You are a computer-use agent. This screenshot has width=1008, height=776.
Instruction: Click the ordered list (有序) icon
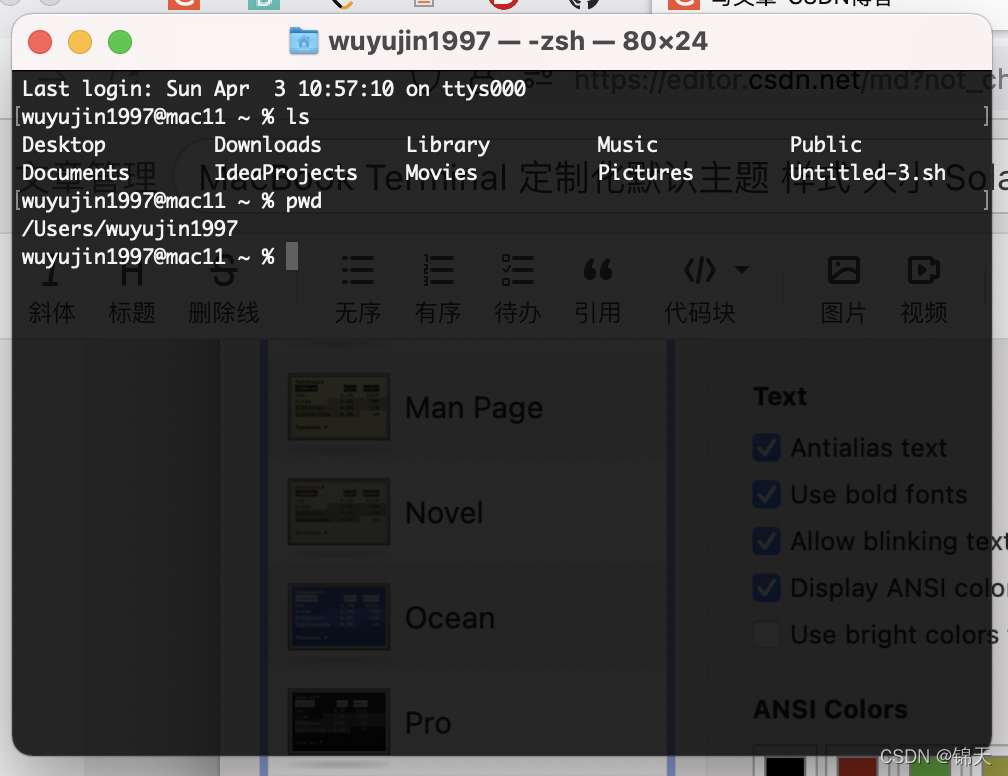(x=438, y=270)
